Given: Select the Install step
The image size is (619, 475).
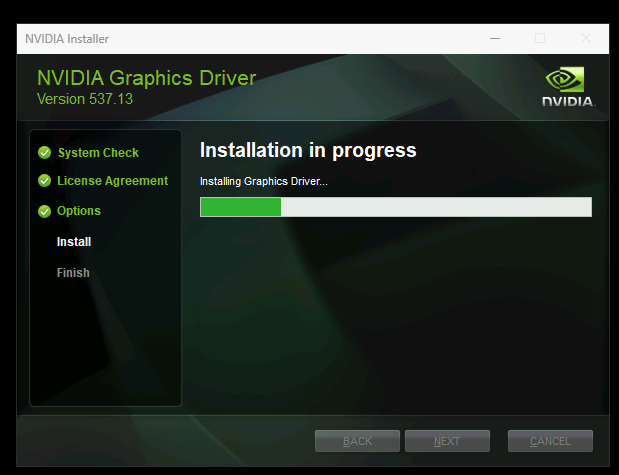Looking at the screenshot, I should pos(74,242).
